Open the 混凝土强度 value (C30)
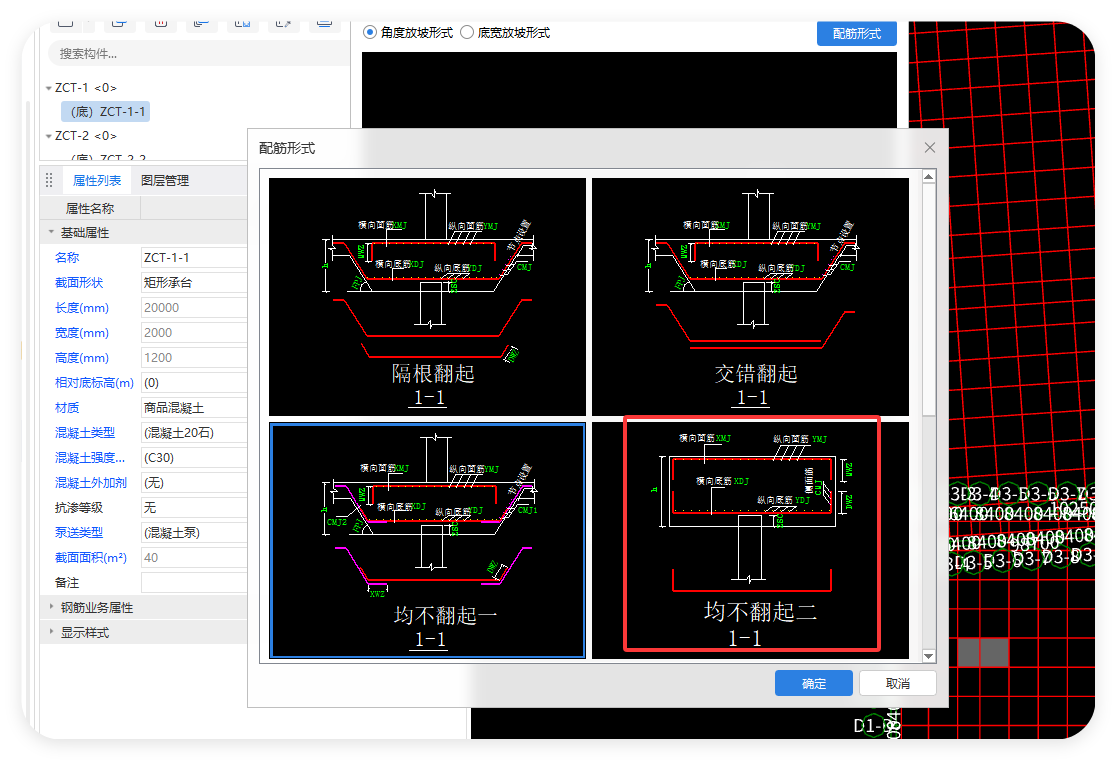The image size is (1116, 760). [194, 458]
